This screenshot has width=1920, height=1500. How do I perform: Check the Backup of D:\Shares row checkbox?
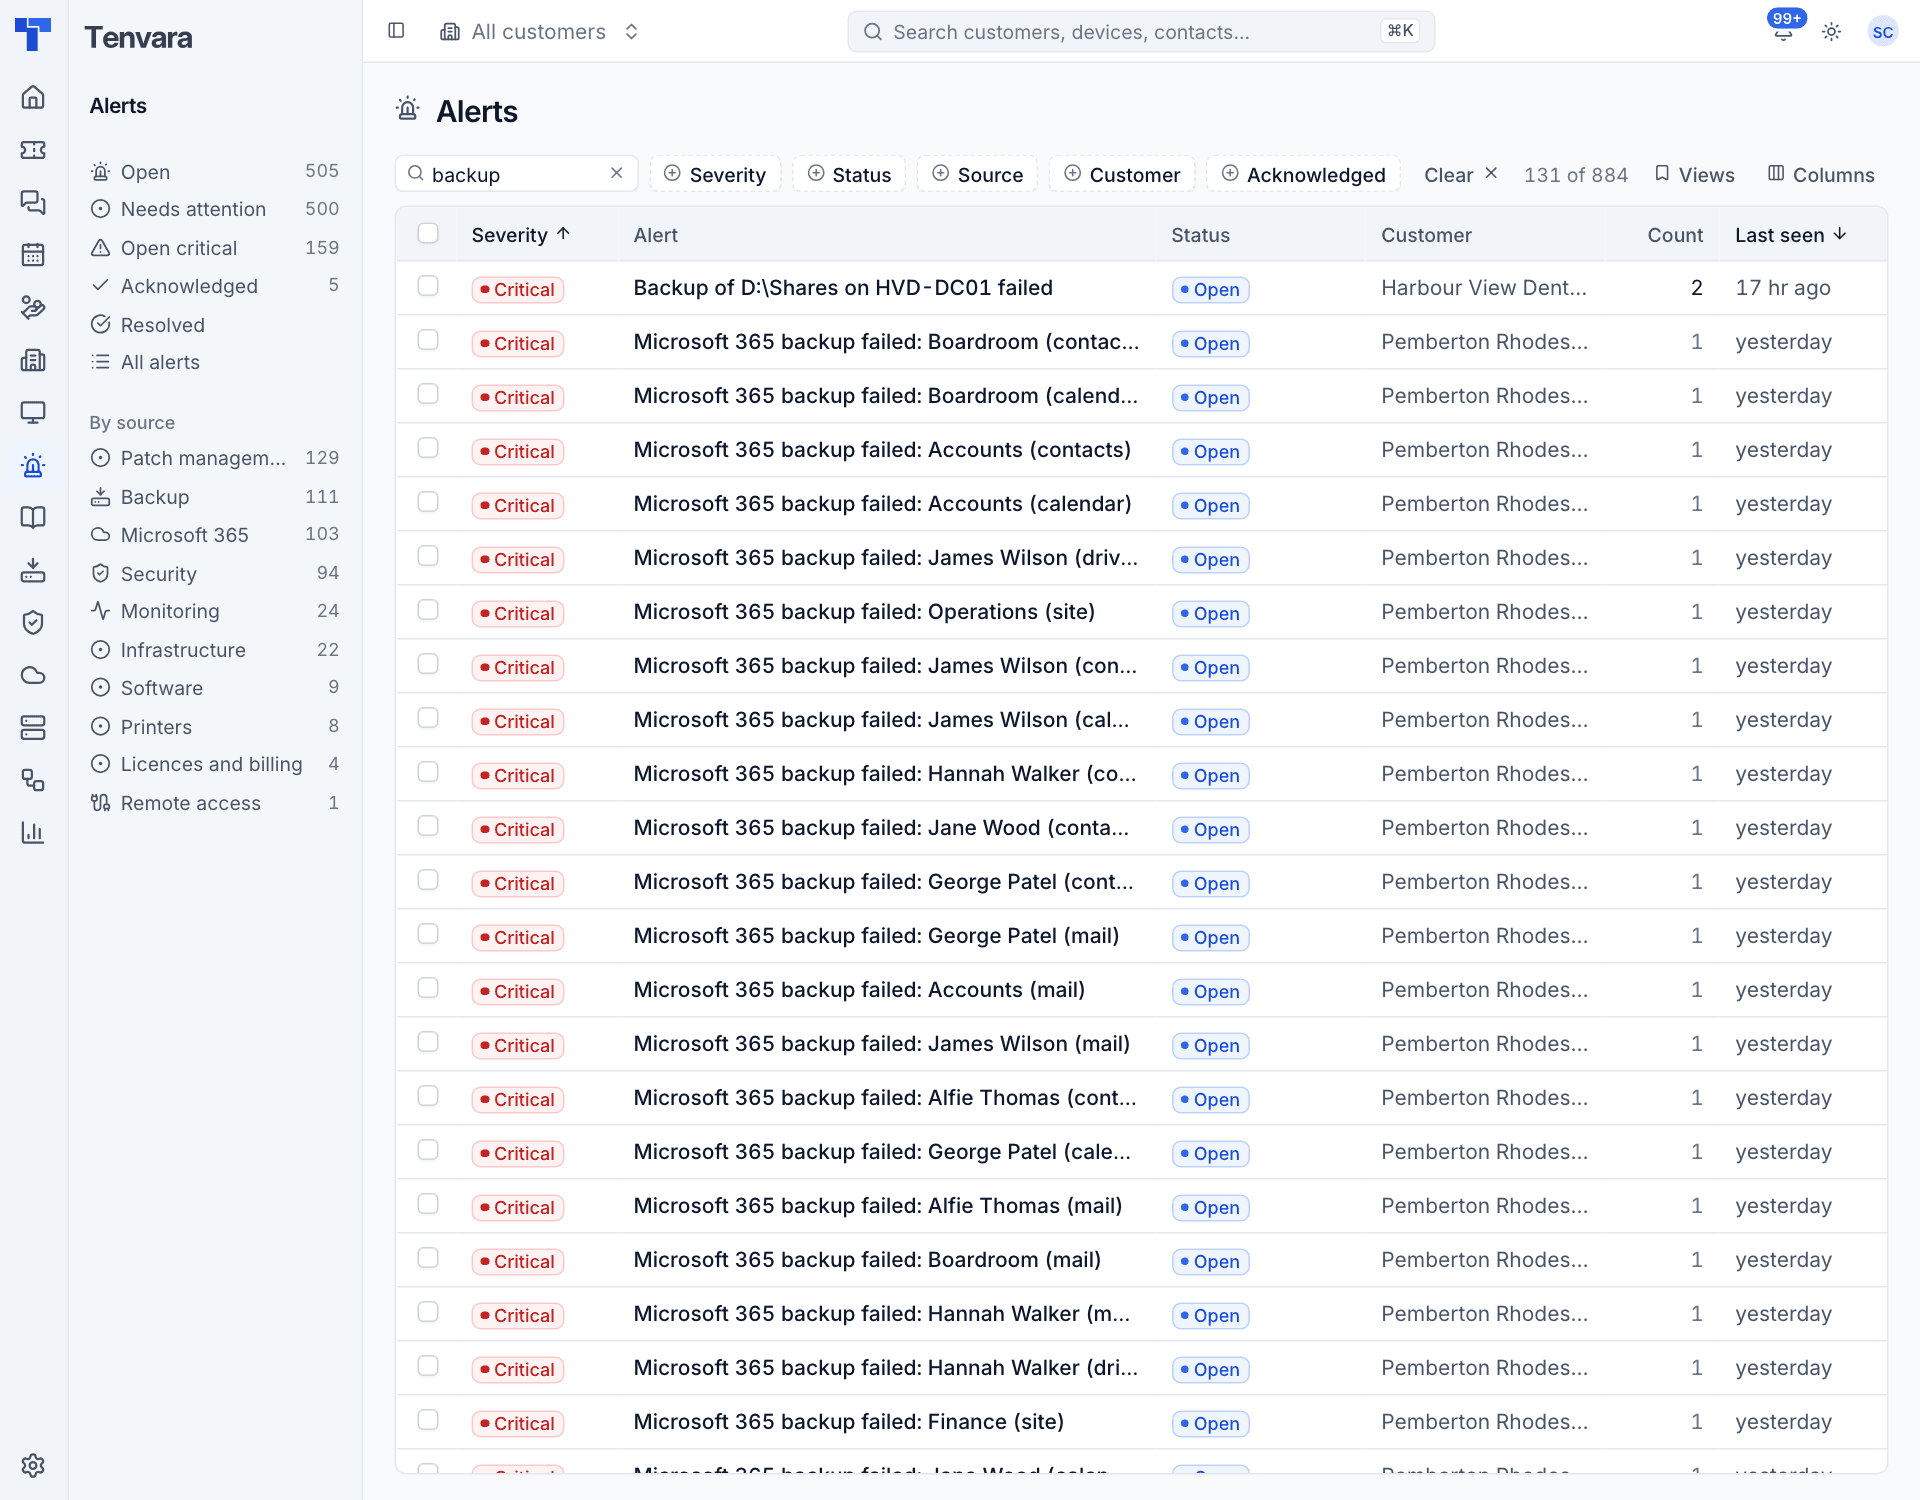click(428, 286)
